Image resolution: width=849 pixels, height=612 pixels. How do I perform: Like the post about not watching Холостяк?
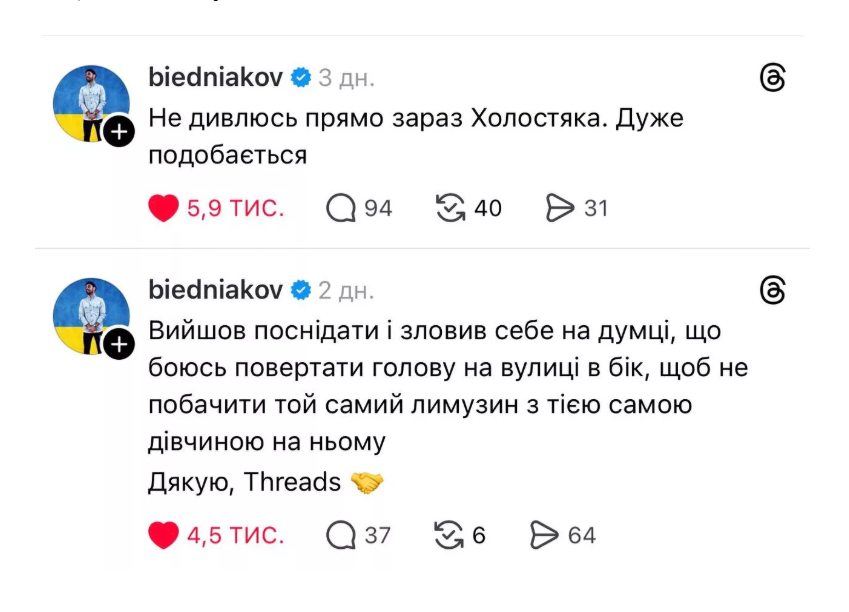[163, 208]
